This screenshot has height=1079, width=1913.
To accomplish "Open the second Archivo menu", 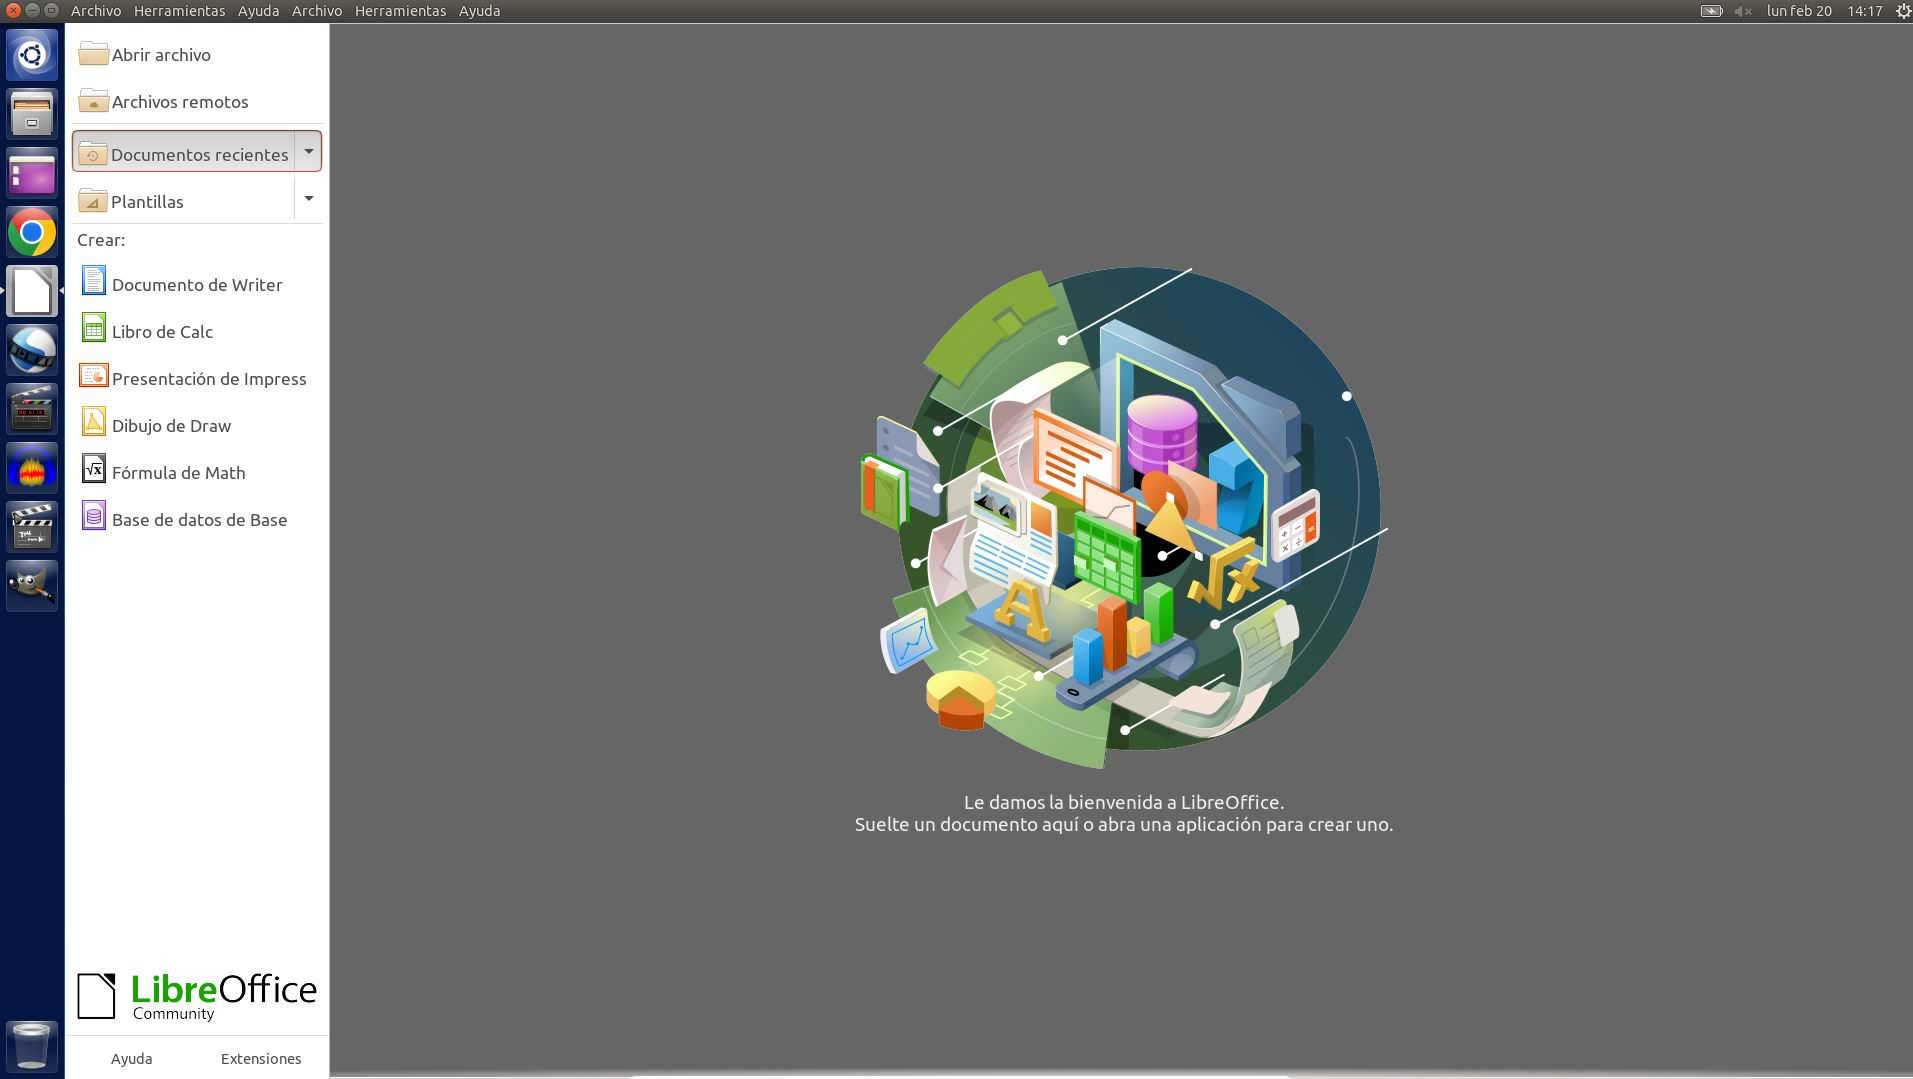I will (317, 11).
